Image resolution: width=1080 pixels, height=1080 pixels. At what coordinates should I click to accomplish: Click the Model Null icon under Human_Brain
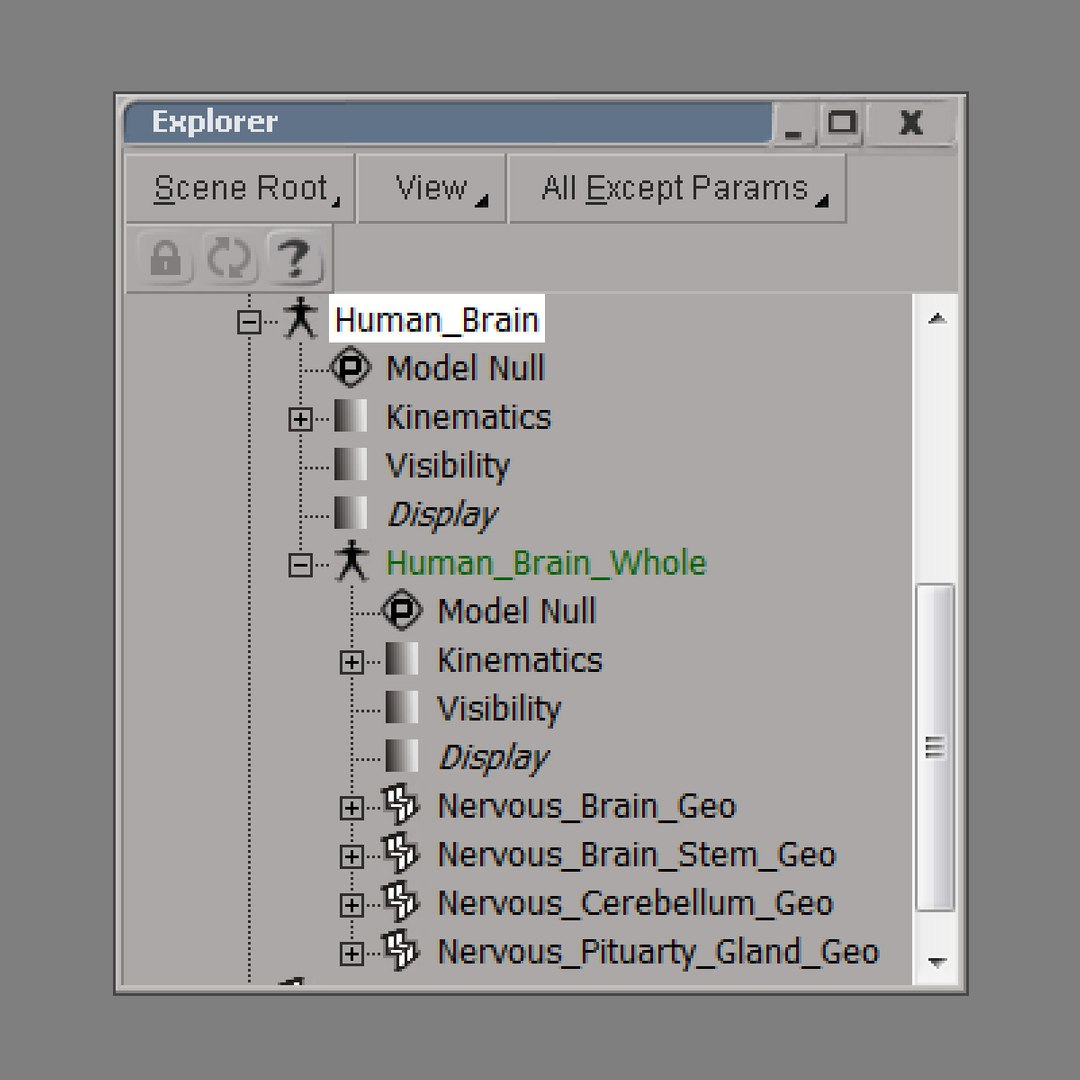pyautogui.click(x=350, y=368)
